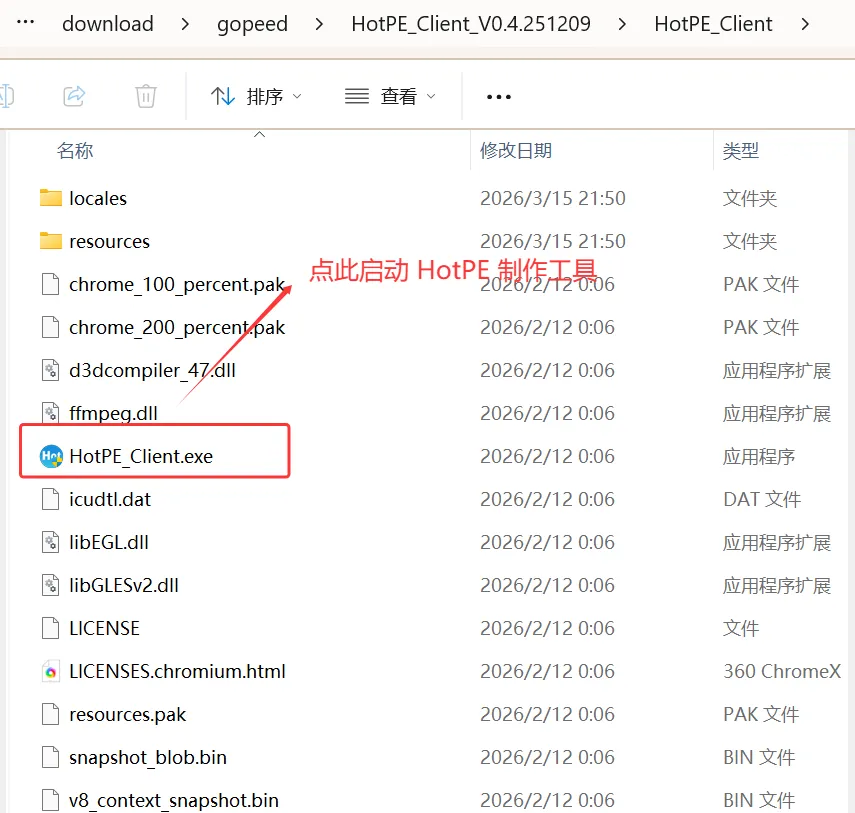This screenshot has width=855, height=813.
Task: Expand chevron after the download breadcrumb
Action: click(x=185, y=24)
